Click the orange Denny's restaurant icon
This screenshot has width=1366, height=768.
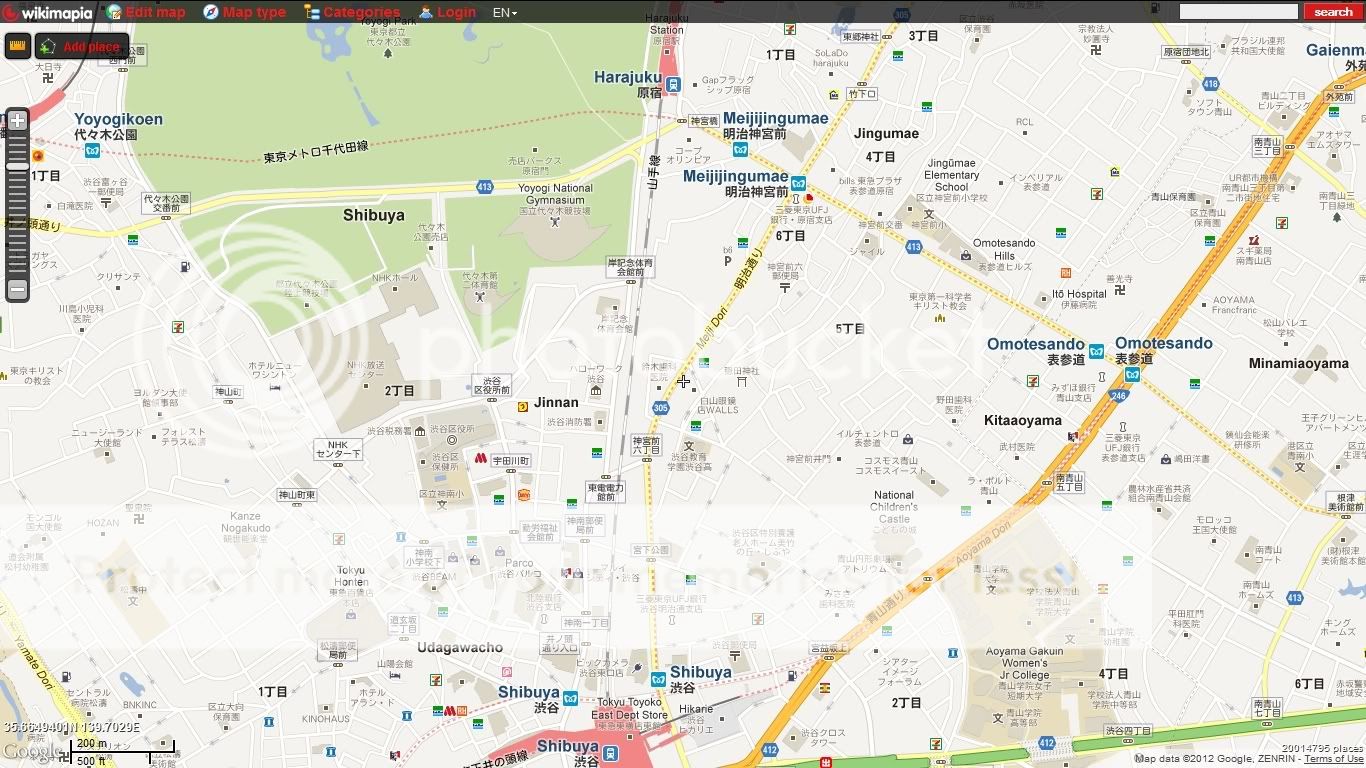[523, 494]
